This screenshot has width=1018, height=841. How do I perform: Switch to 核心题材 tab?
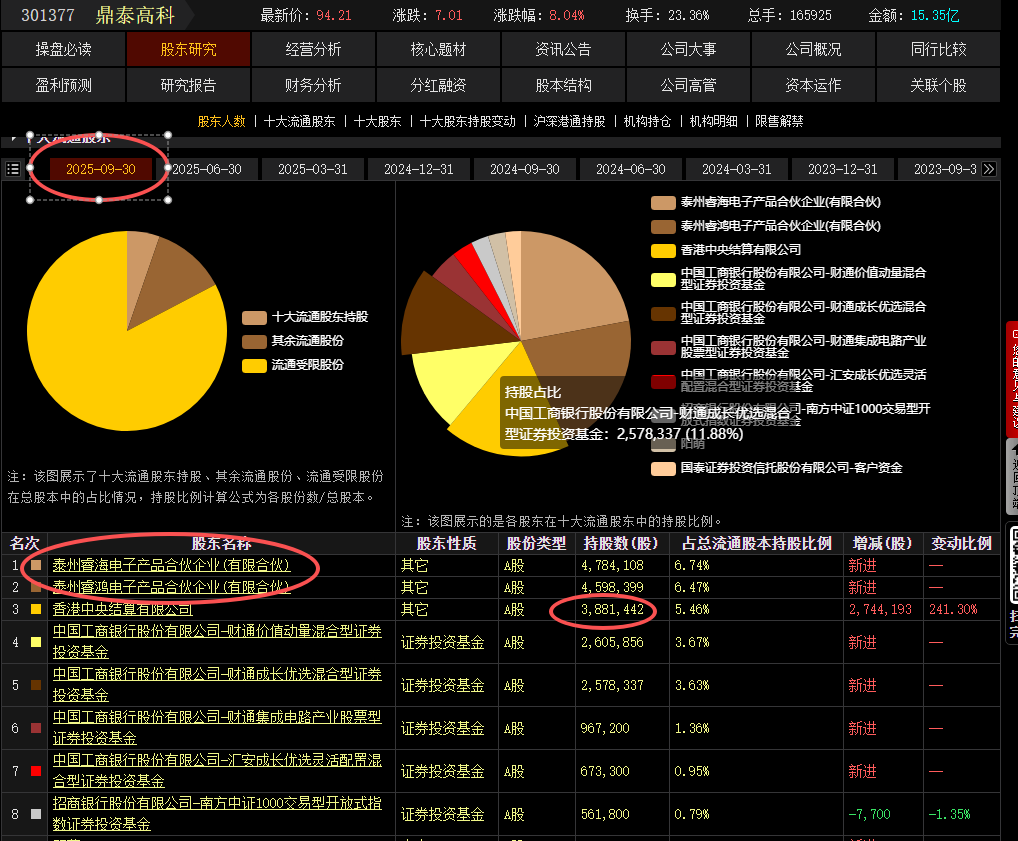pyautogui.click(x=438, y=49)
